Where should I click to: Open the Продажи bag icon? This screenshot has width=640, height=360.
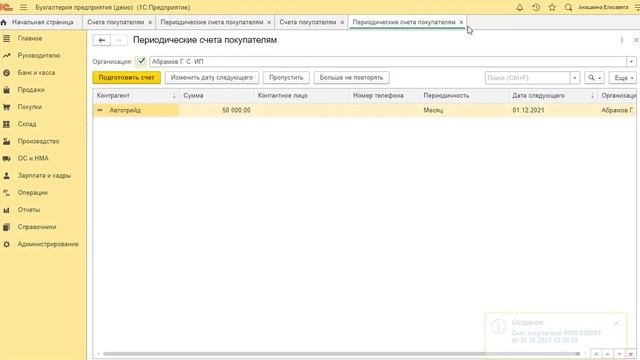(x=6, y=90)
